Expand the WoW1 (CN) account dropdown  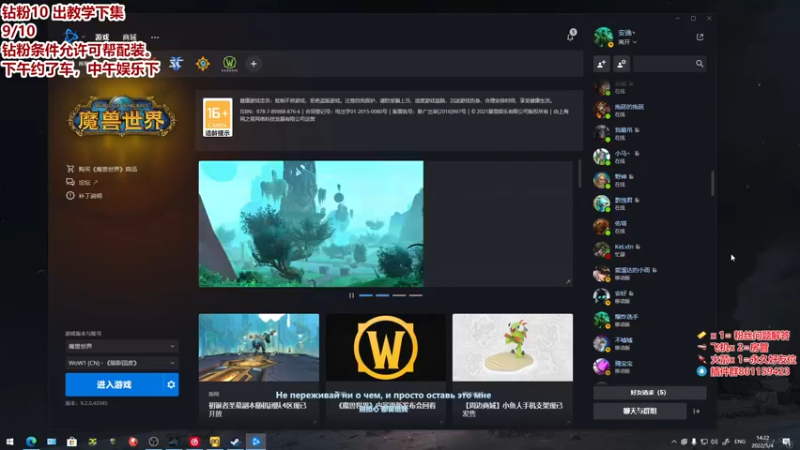(x=122, y=363)
